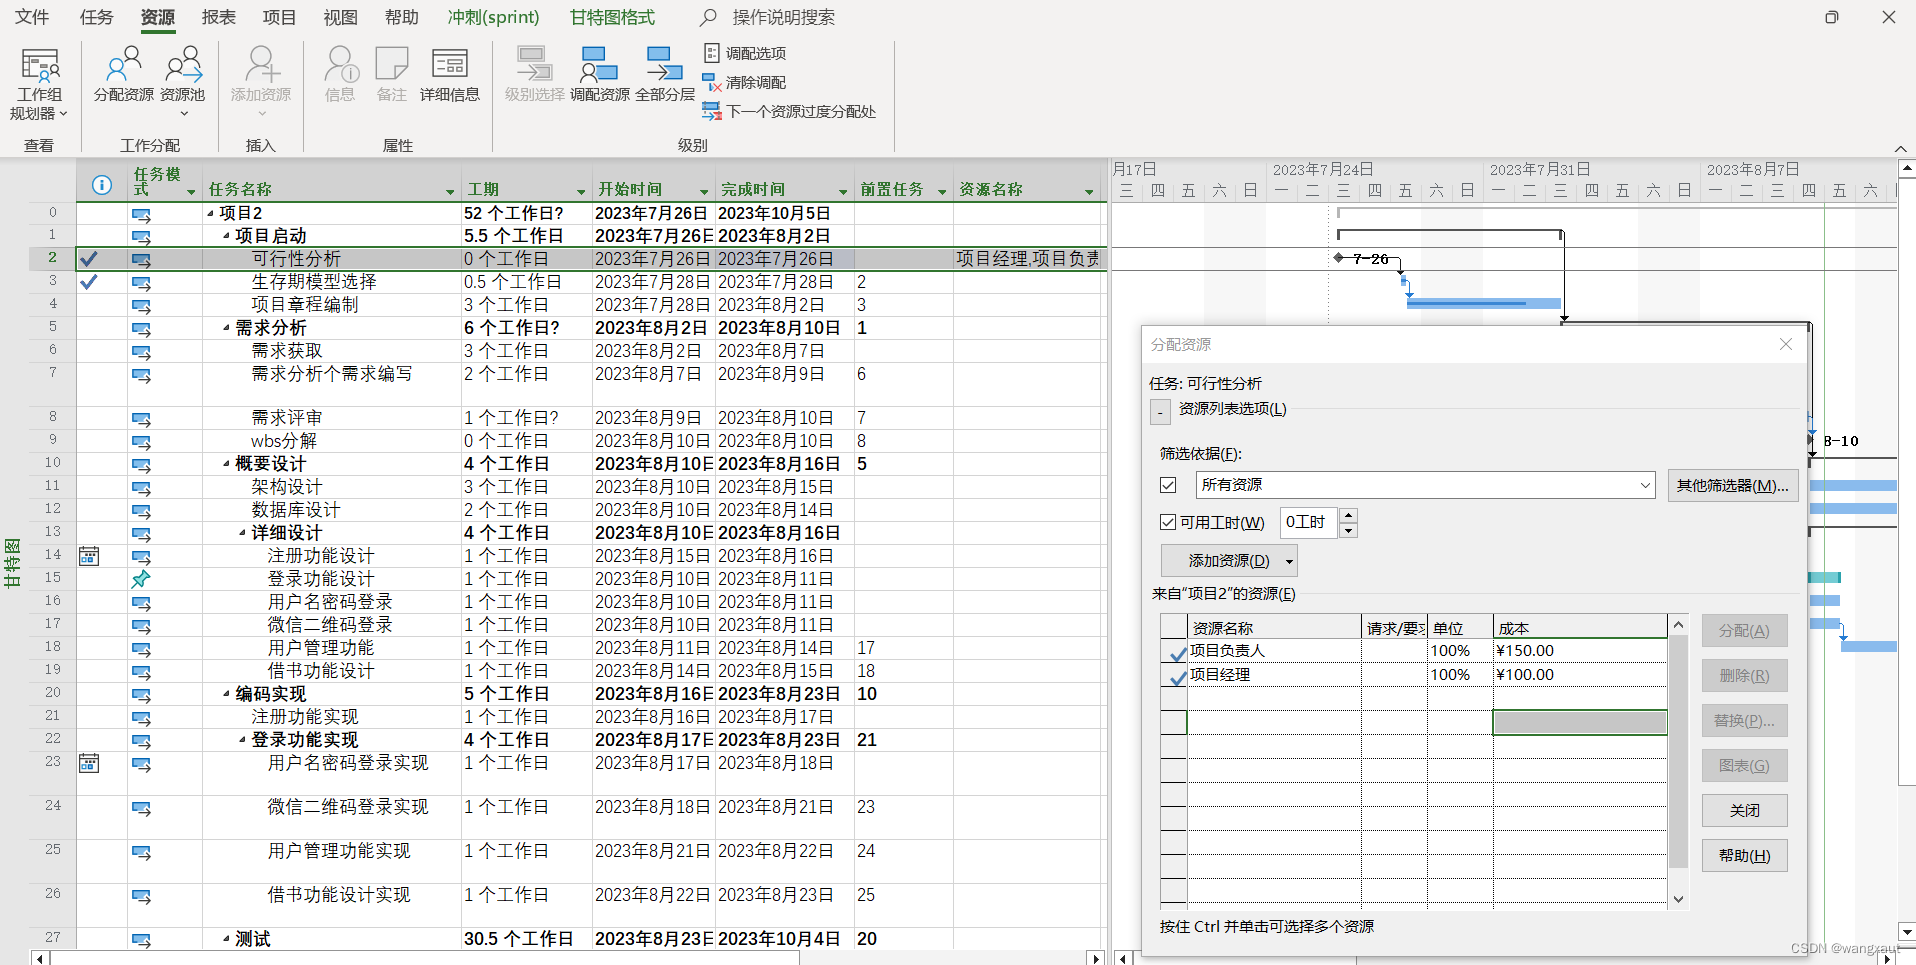Image resolution: width=1916 pixels, height=965 pixels.
Task: Click the 删除 remove button
Action: click(x=1744, y=676)
